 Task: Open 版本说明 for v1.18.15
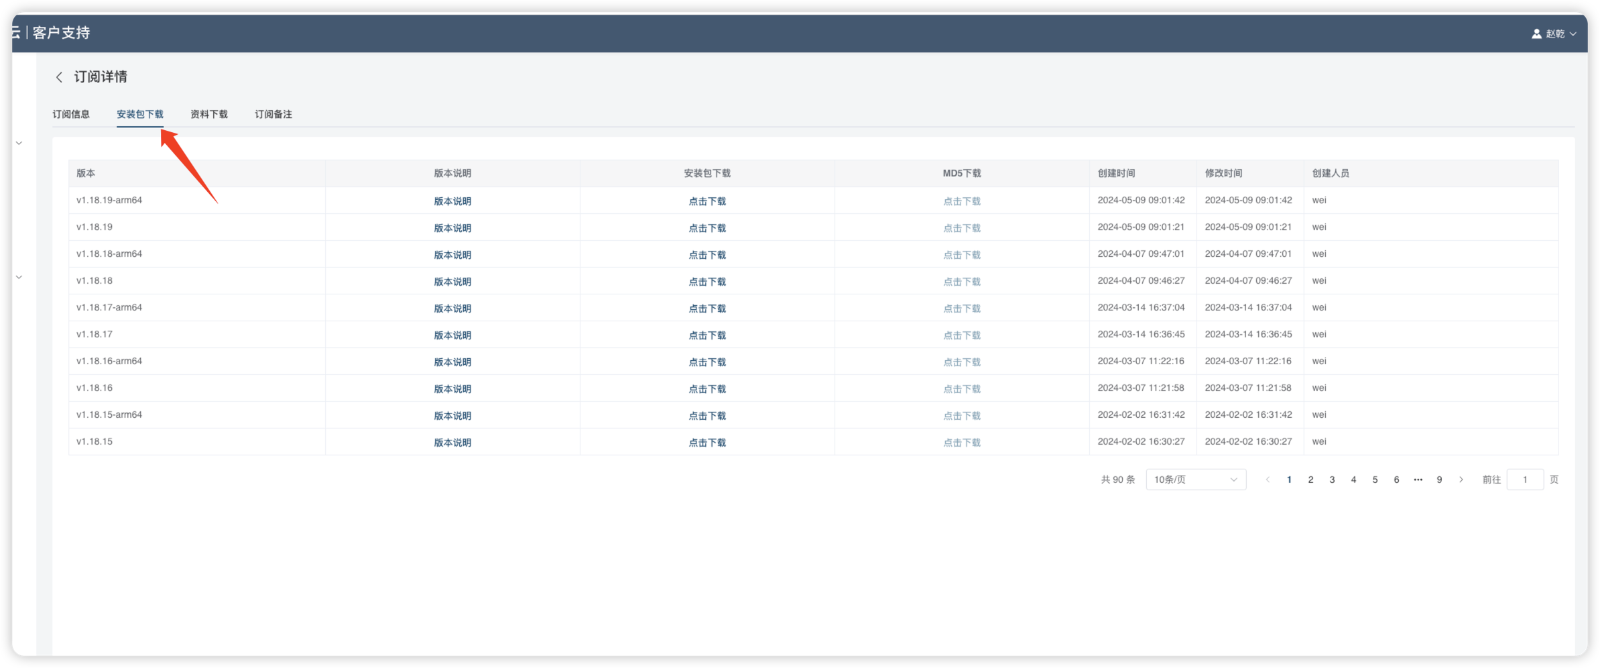(x=452, y=443)
